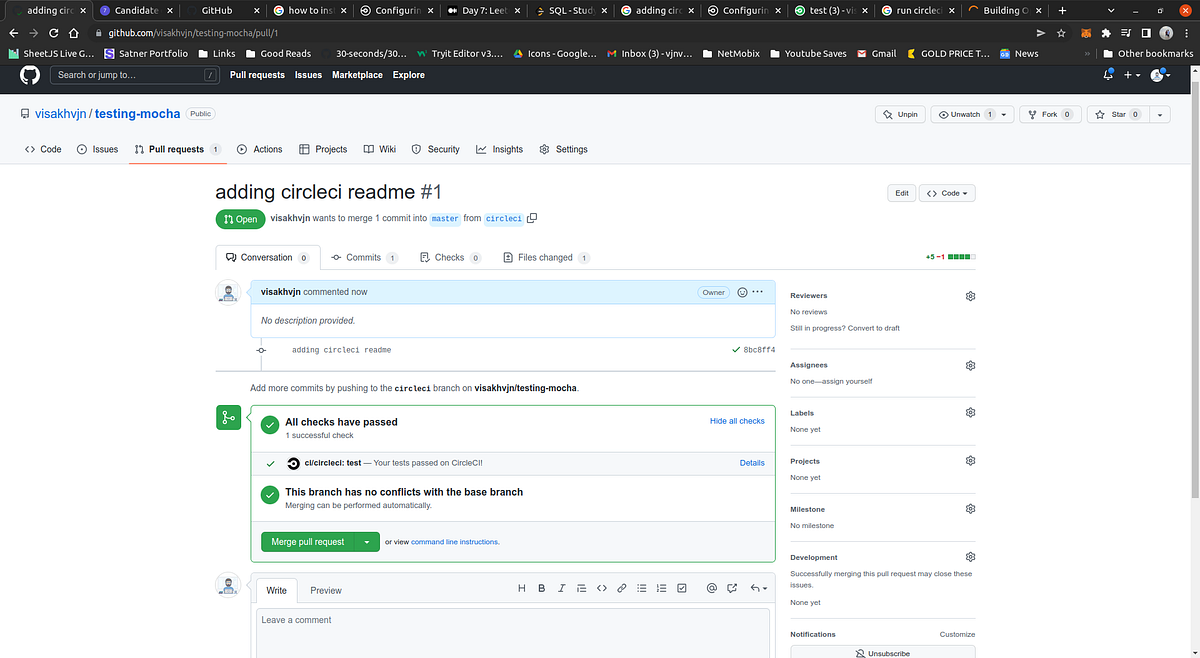Open the Conversation tab

coord(268,257)
